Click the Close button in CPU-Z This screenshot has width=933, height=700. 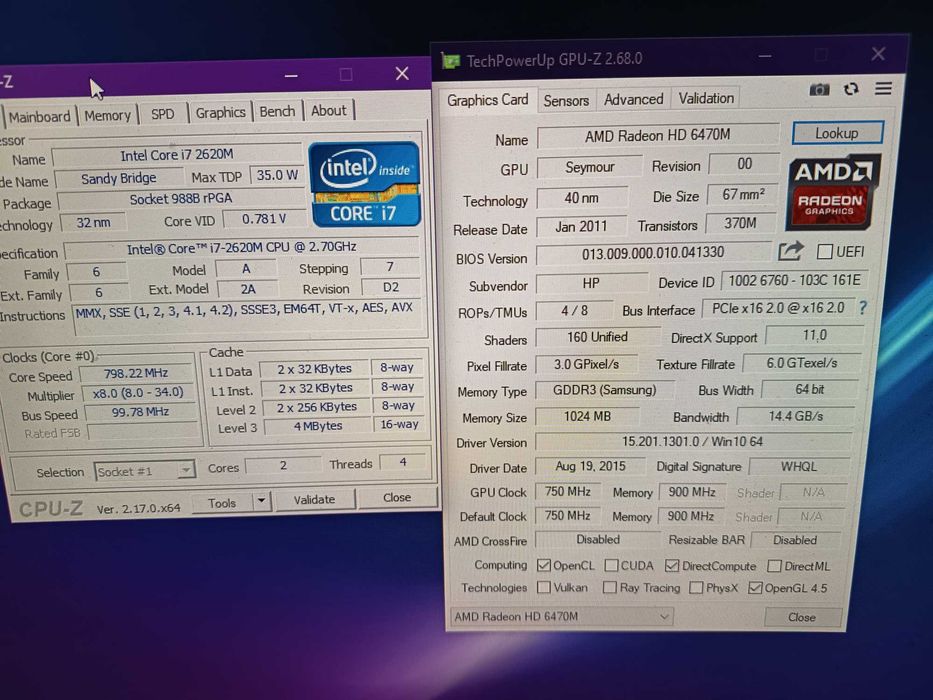(397, 497)
